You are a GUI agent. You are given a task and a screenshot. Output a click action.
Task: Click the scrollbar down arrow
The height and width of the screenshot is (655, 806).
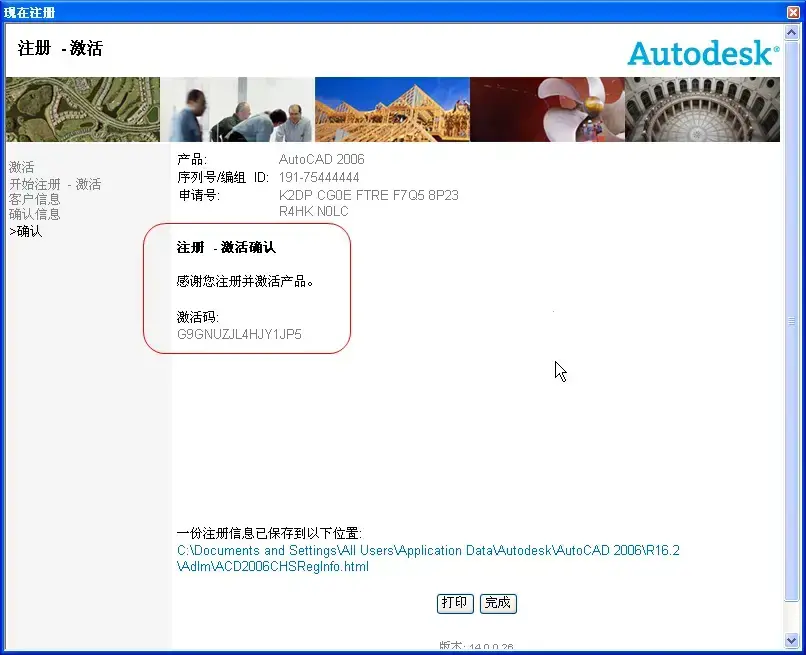click(792, 640)
